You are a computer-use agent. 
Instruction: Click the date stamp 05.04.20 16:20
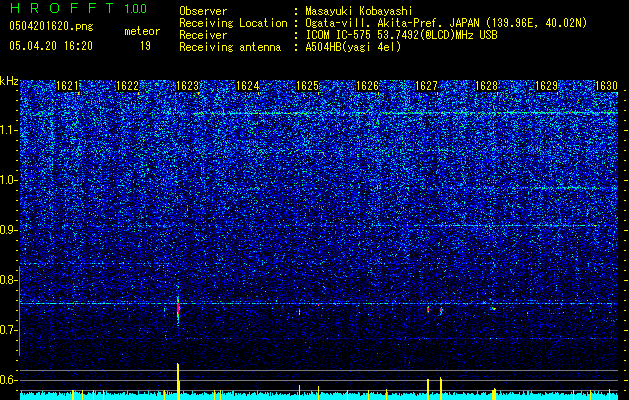[x=51, y=46]
